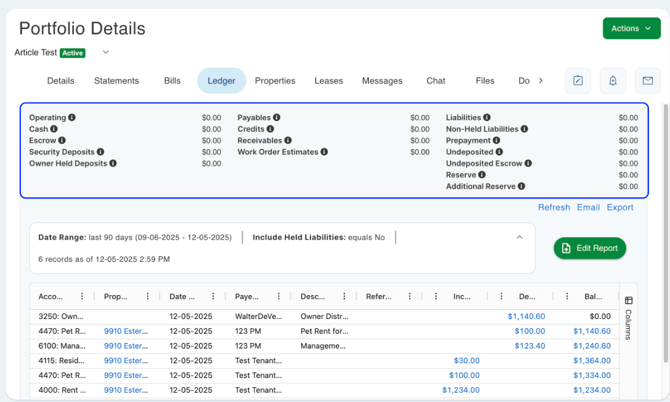Open the Messages tab
Viewport: 670px width, 402px height.
click(x=382, y=81)
